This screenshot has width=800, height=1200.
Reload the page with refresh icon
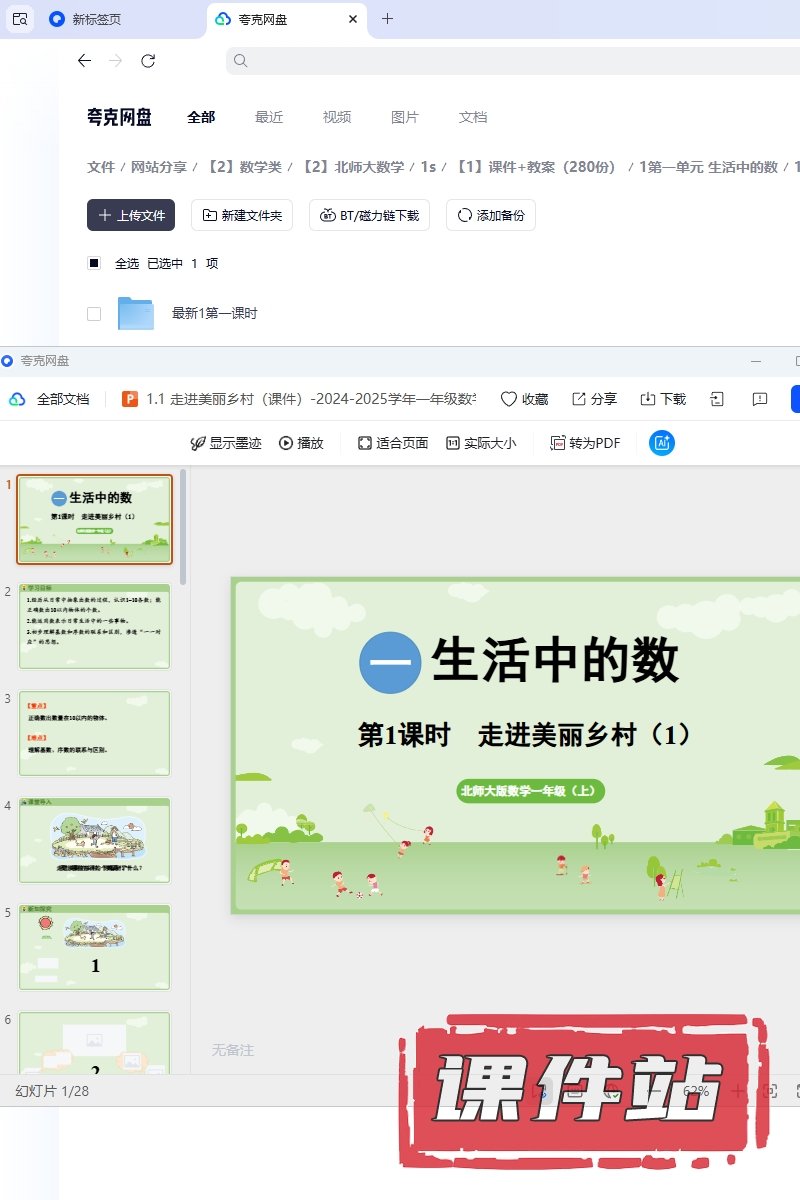(148, 61)
